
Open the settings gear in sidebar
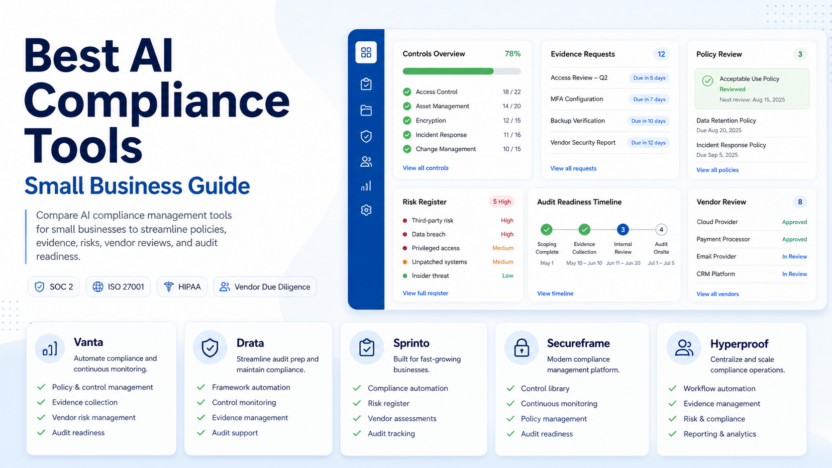(366, 210)
